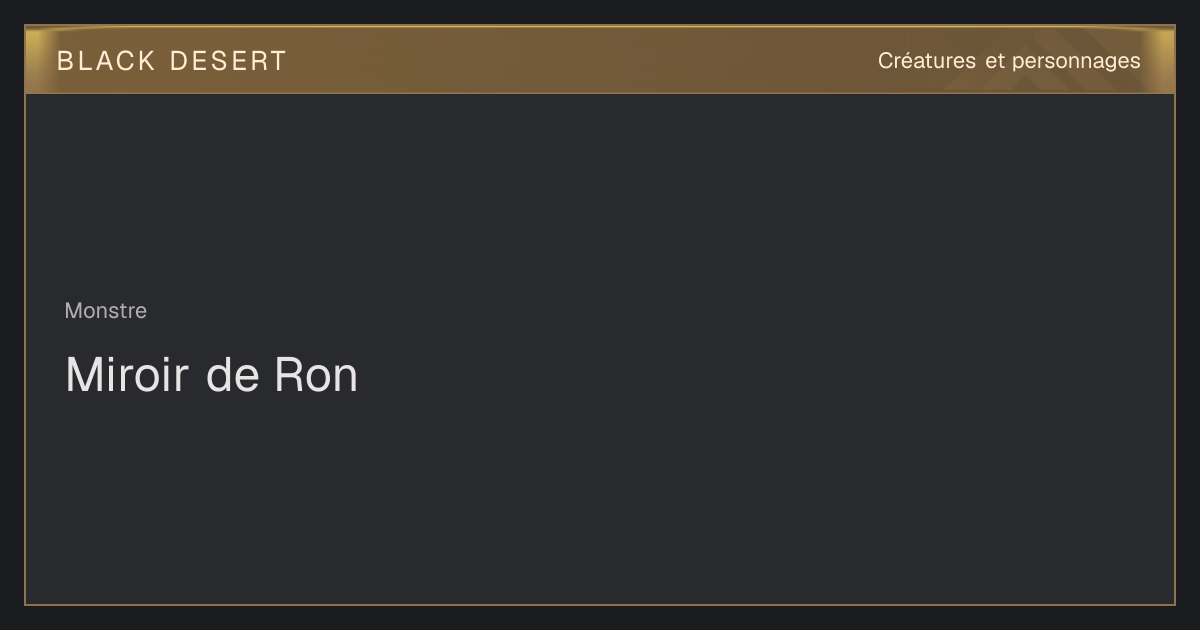Click the word DESERT in the header

click(229, 61)
